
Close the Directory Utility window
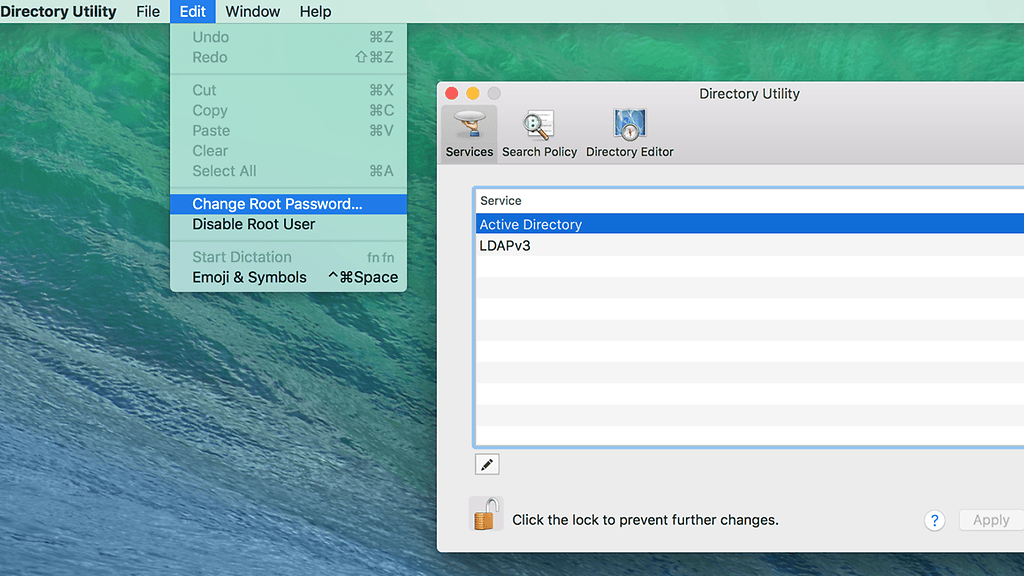click(452, 93)
